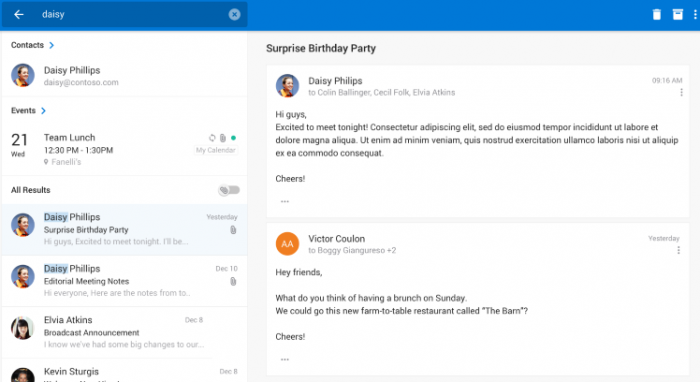Clear the daisy search text

click(x=234, y=15)
